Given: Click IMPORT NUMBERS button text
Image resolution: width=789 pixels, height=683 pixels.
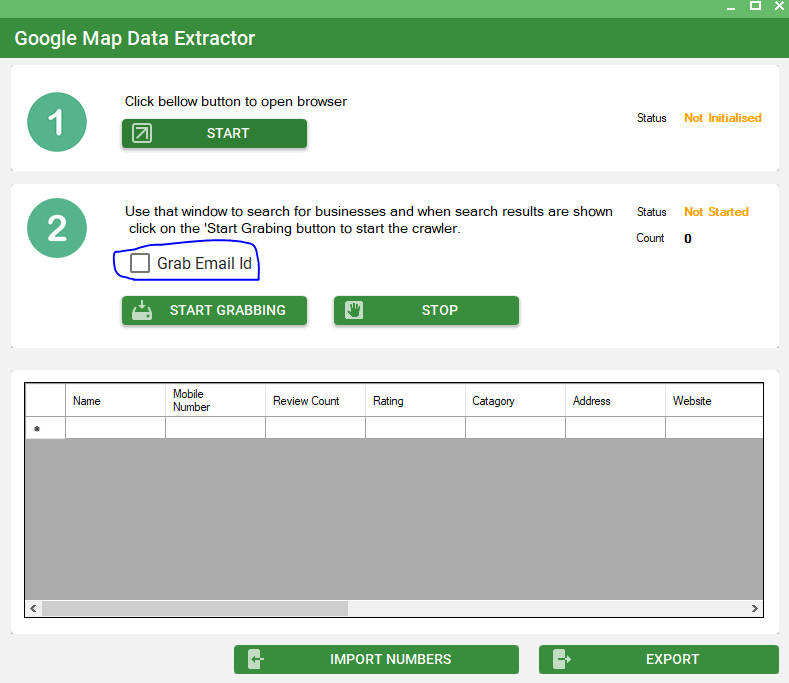Looking at the screenshot, I should coord(390,659).
